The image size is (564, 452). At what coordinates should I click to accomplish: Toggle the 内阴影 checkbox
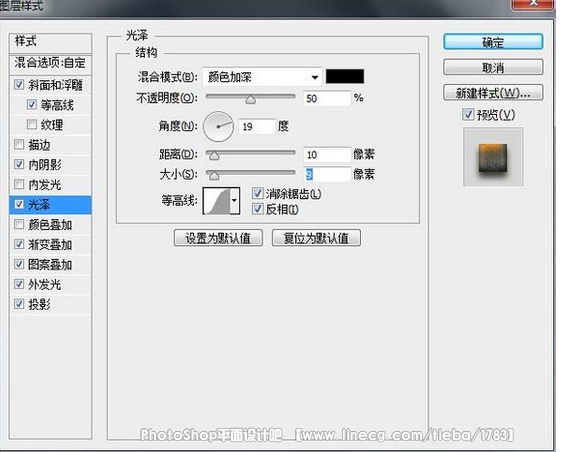(x=19, y=164)
